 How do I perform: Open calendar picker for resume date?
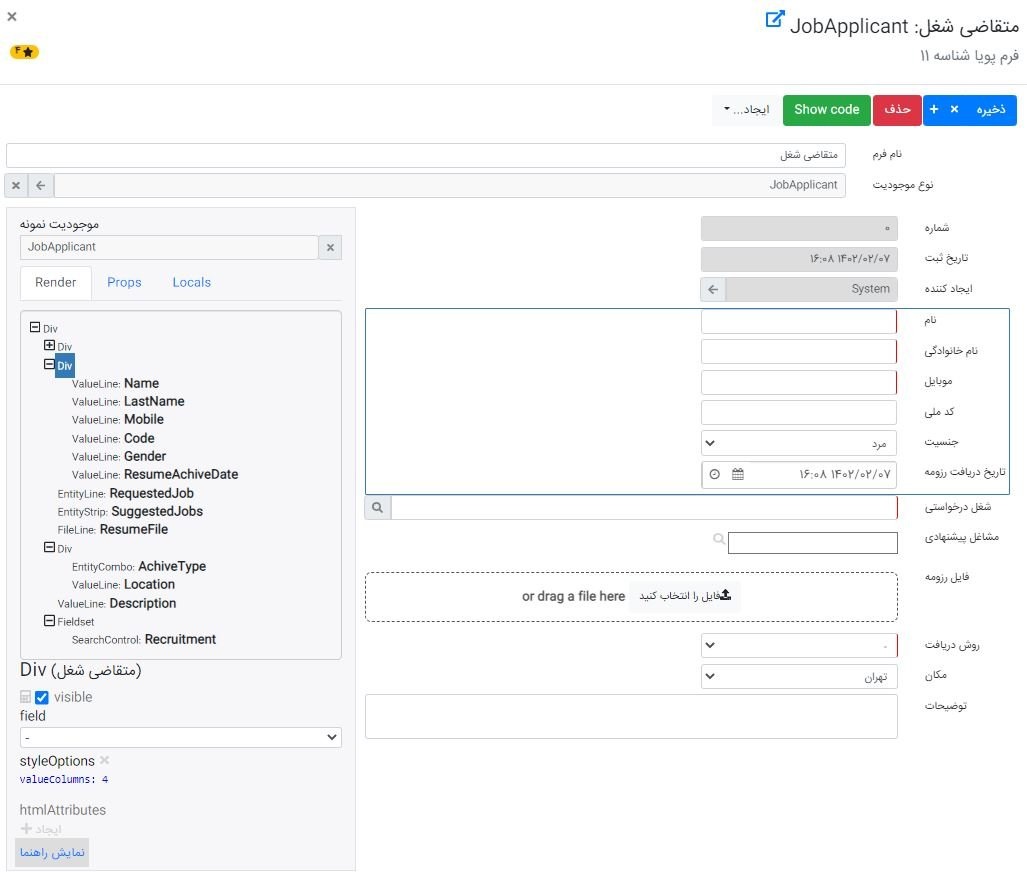coord(738,474)
